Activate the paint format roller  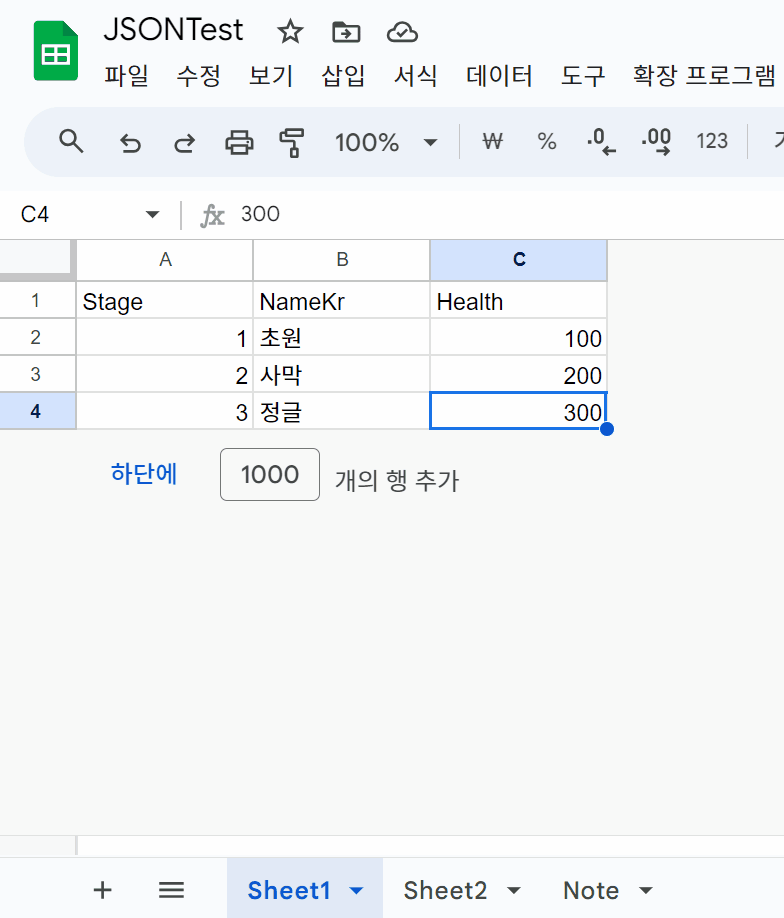point(292,142)
